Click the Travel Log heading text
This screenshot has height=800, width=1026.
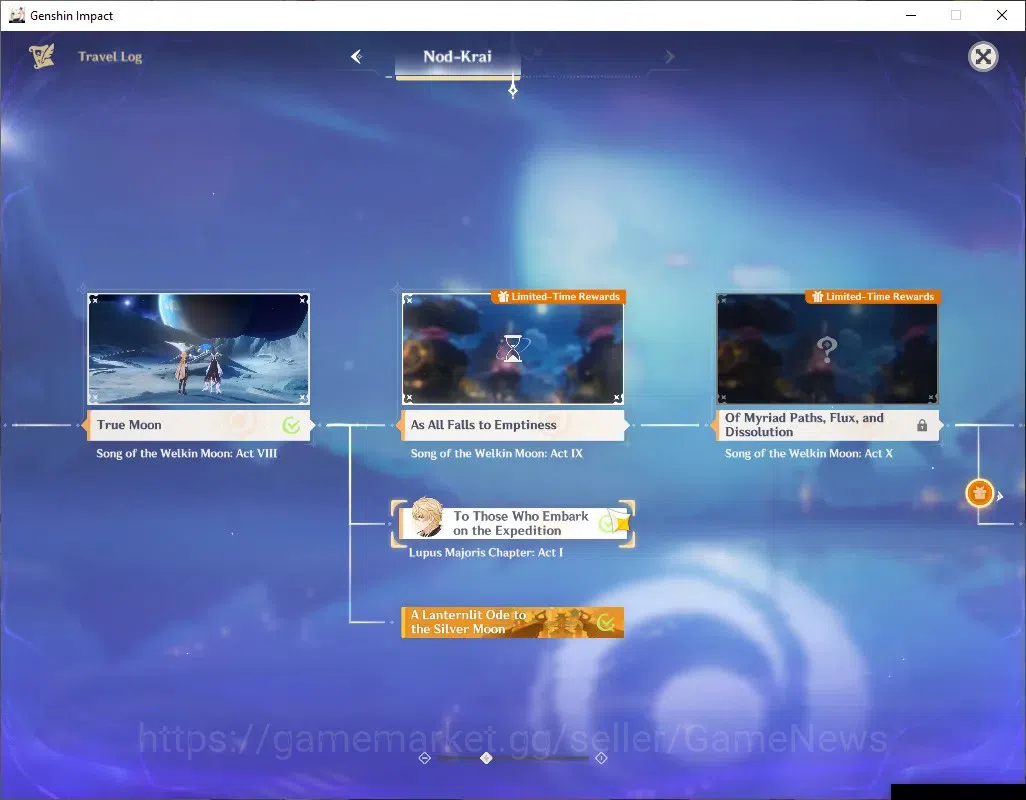(110, 57)
